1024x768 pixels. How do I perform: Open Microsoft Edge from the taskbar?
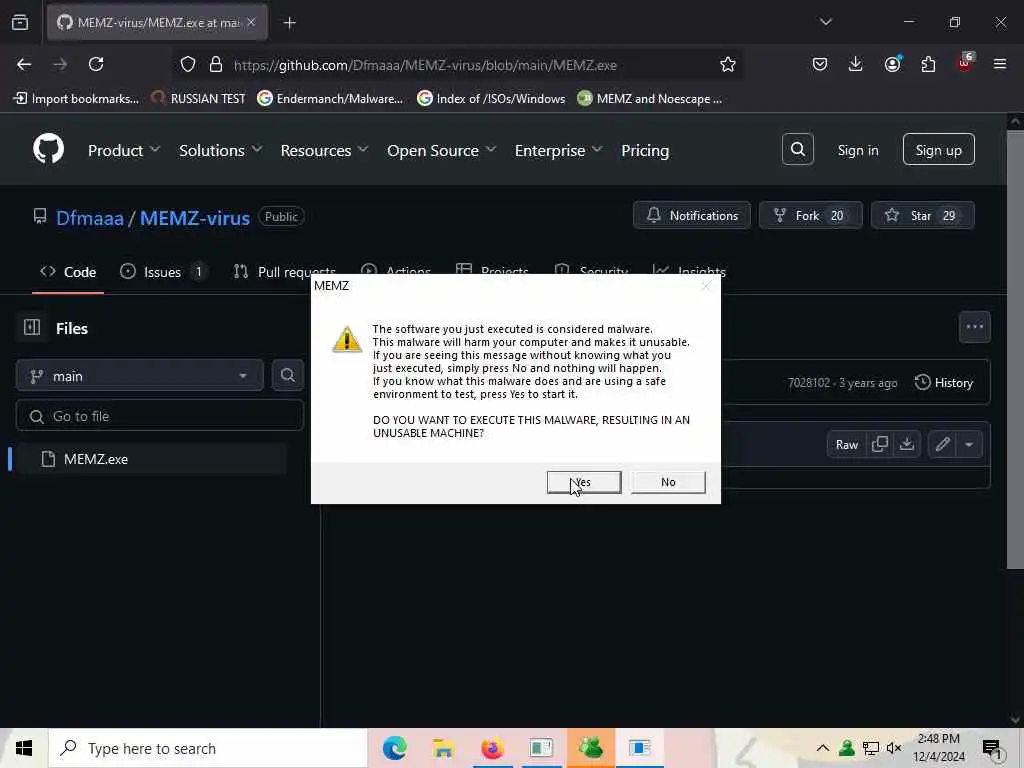394,748
